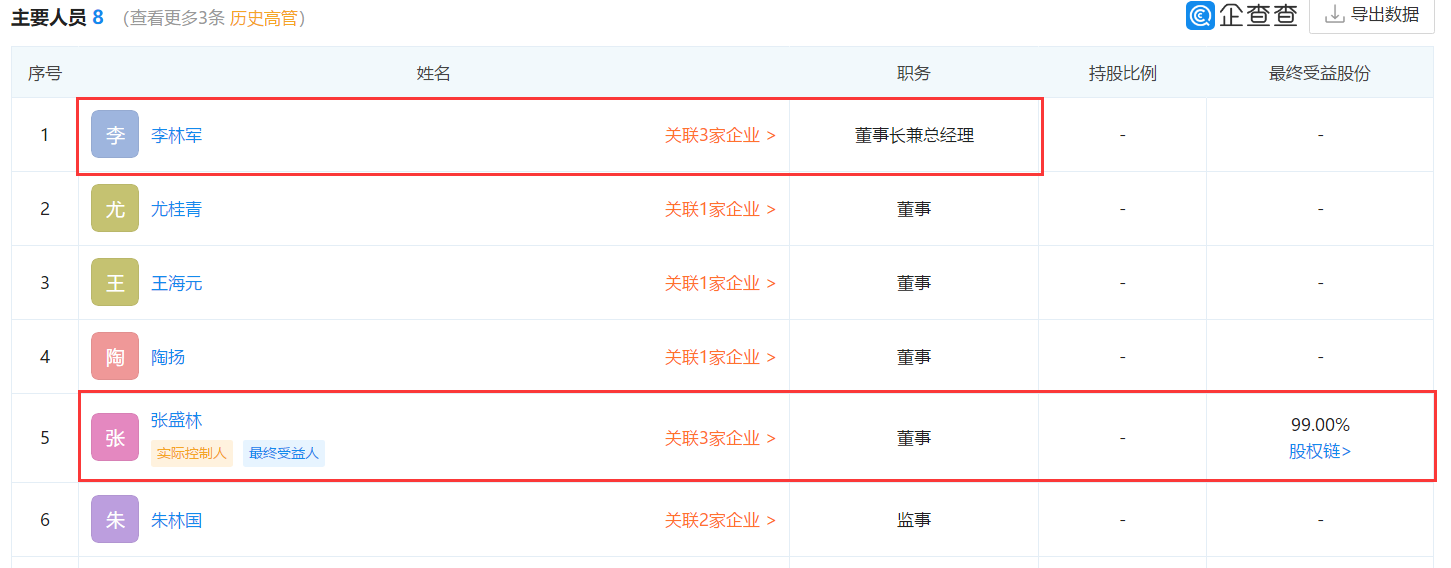Click 朱林国's purple avatar icon
The image size is (1451, 568).
pyautogui.click(x=115, y=520)
